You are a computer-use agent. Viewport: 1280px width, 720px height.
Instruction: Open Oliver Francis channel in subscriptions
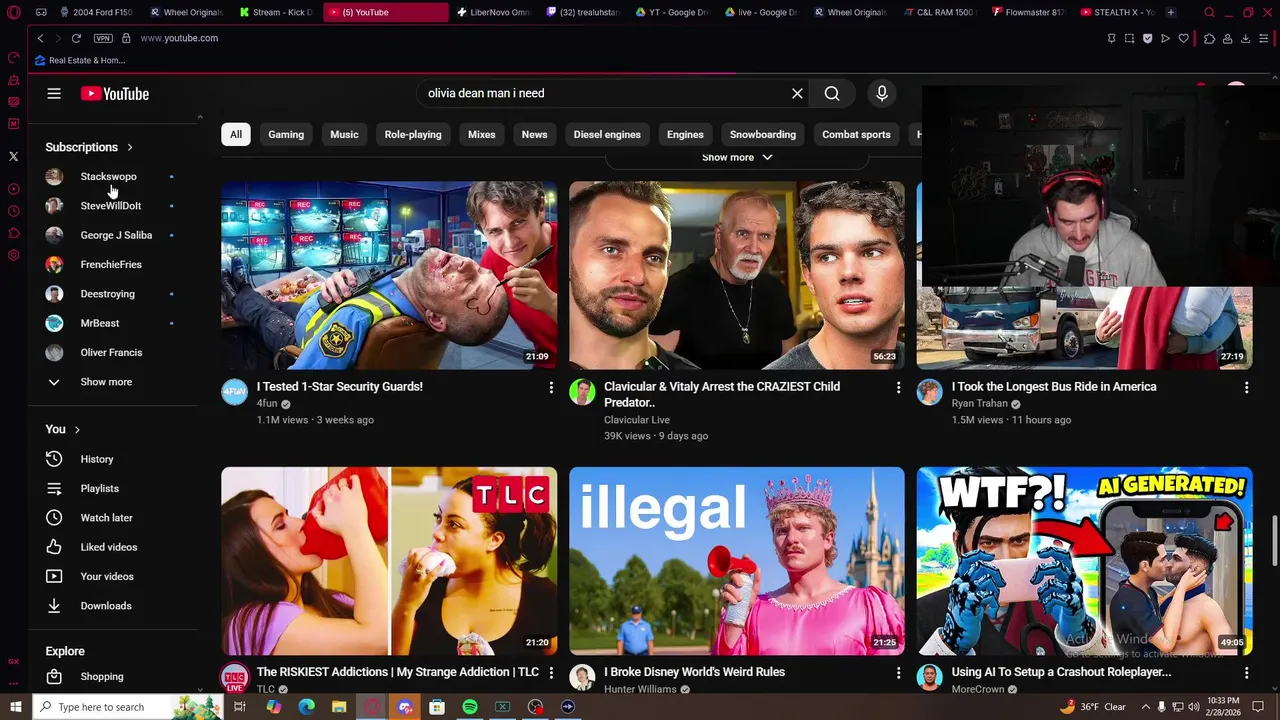[x=113, y=352]
